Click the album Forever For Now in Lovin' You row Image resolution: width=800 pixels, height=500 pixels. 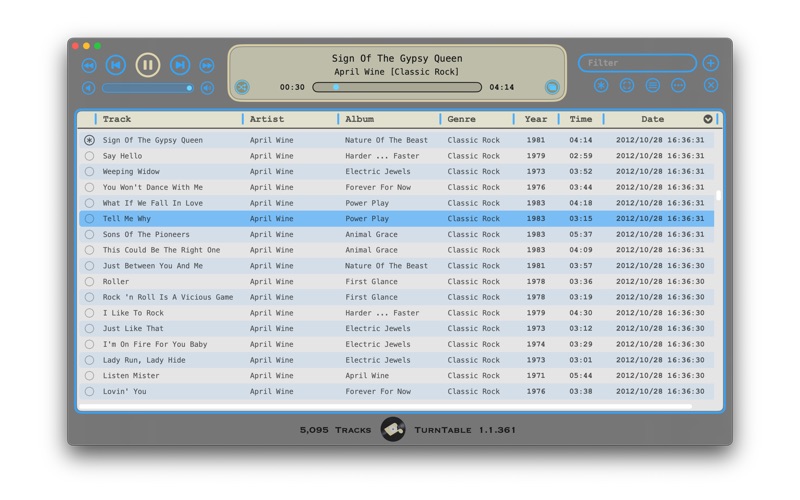(378, 391)
